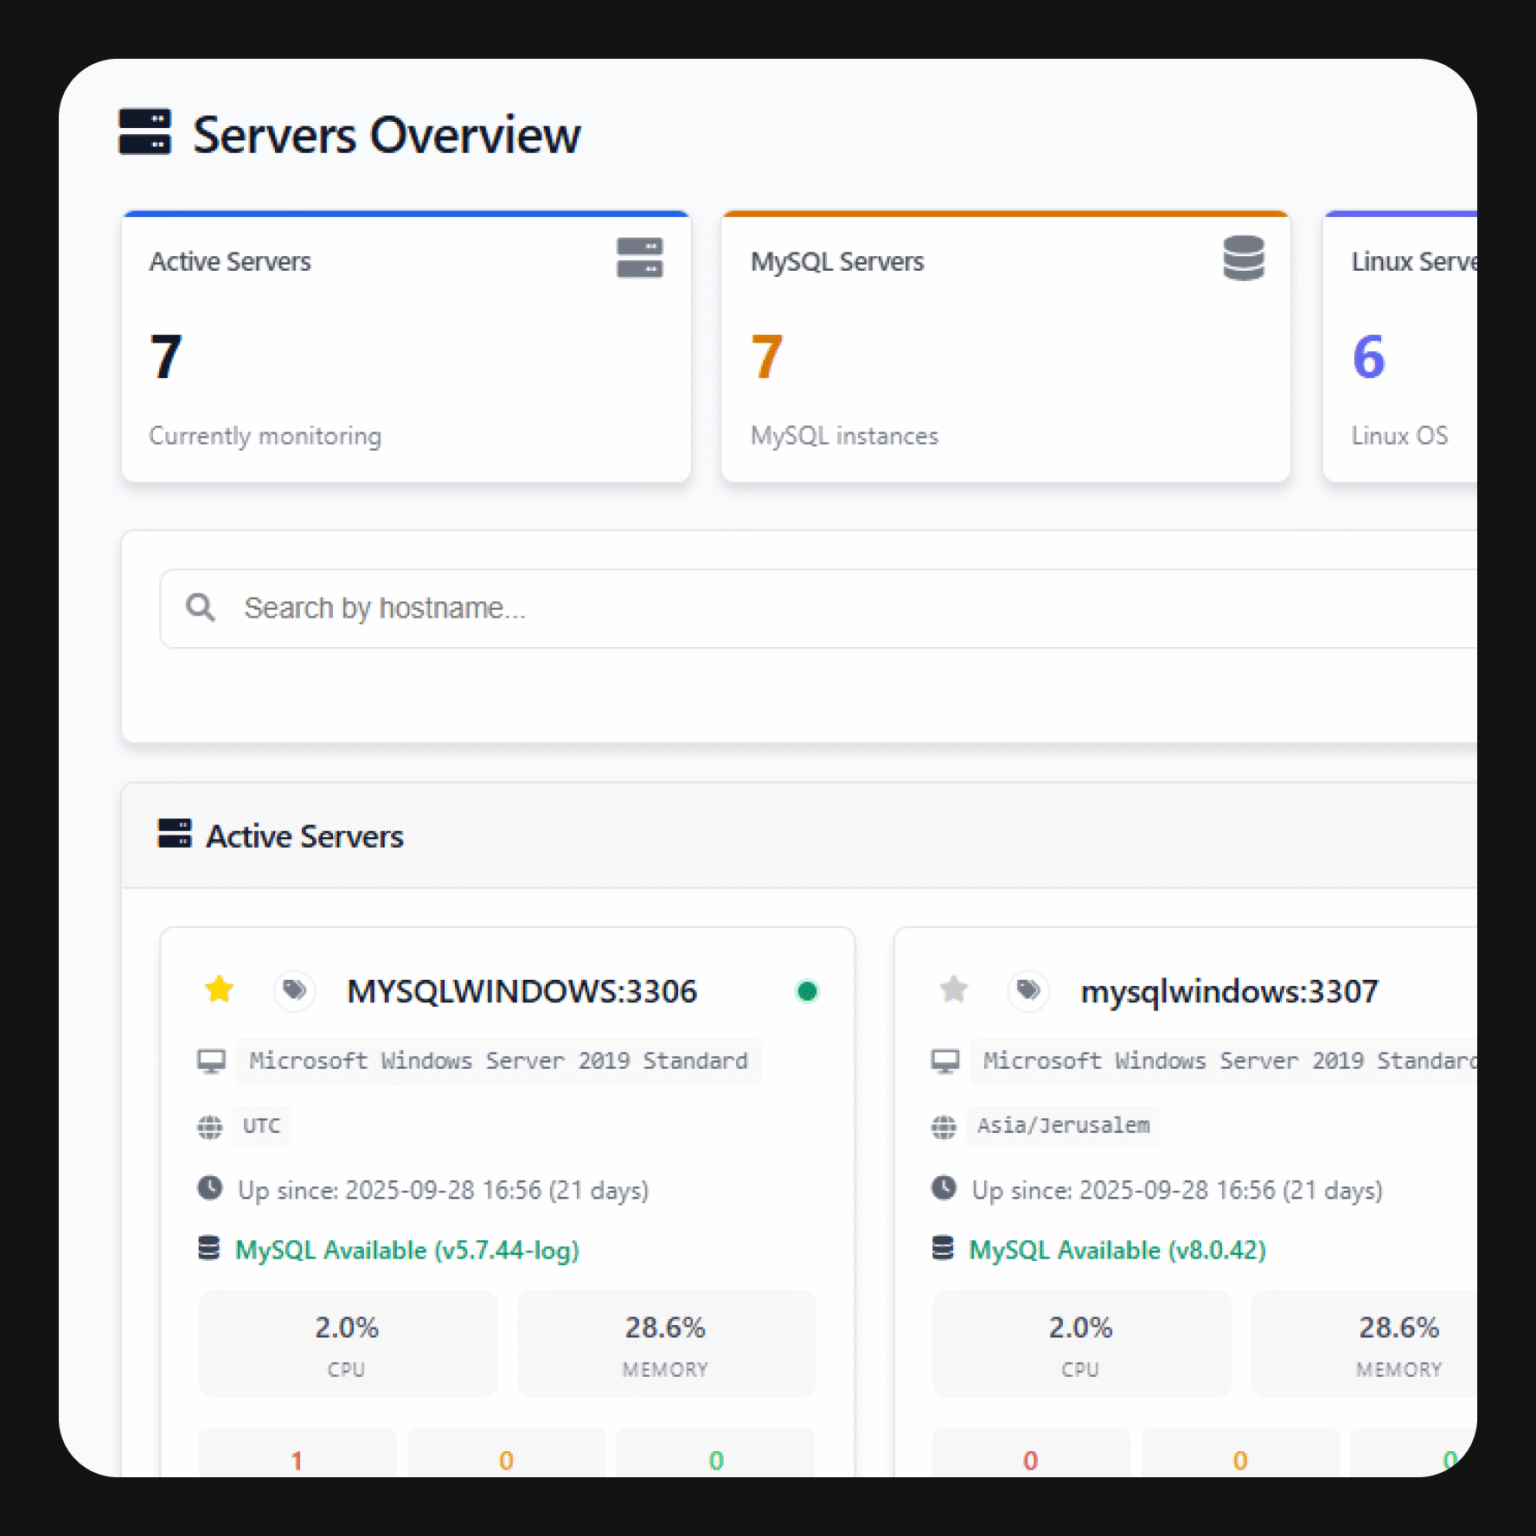This screenshot has height=1536, width=1536.
Task: Click the 2.0% CPU tile on MYSQLWINDOWS:3306
Action: pos(348,1343)
